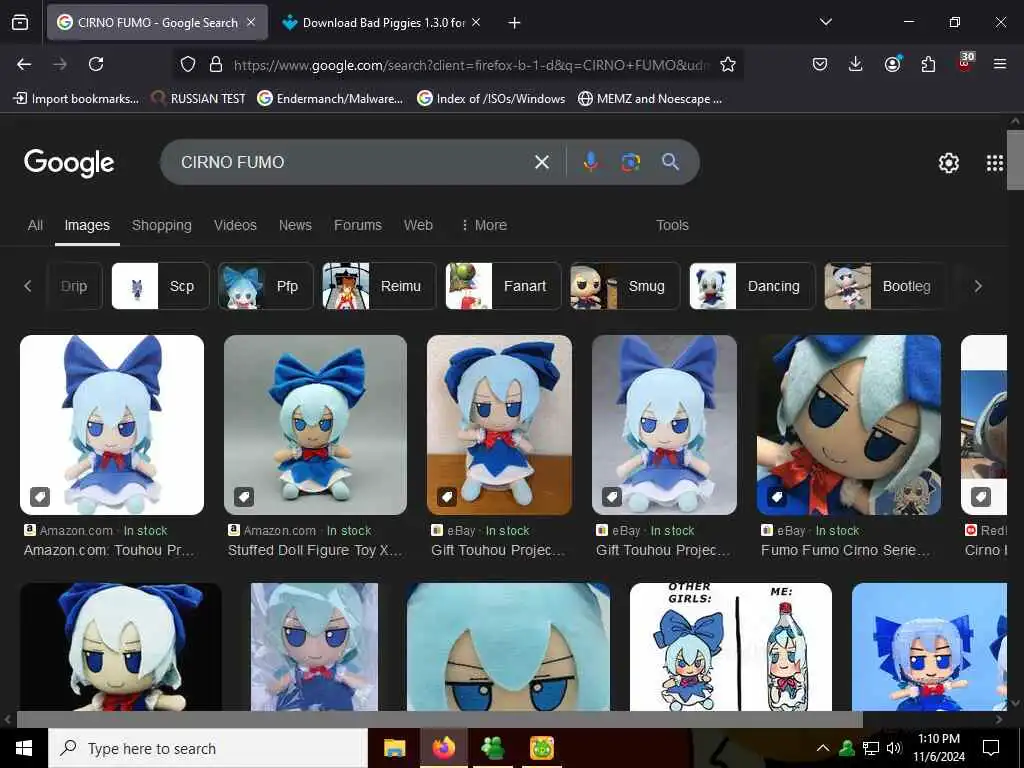This screenshot has height=768, width=1024.
Task: Open the Index of /ISOs/Windows bookmark
Action: coord(491,99)
